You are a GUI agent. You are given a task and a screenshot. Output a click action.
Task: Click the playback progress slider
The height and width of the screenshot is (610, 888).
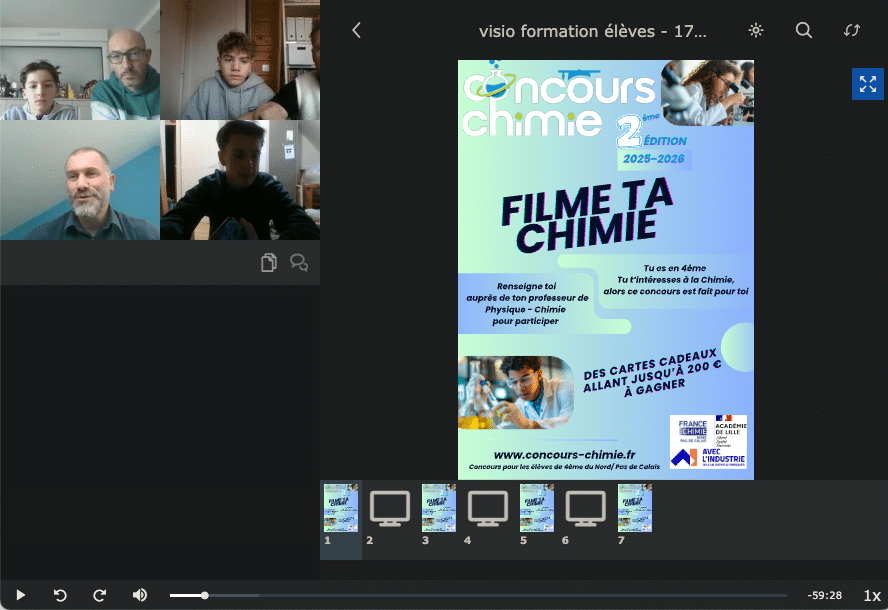click(x=478, y=595)
